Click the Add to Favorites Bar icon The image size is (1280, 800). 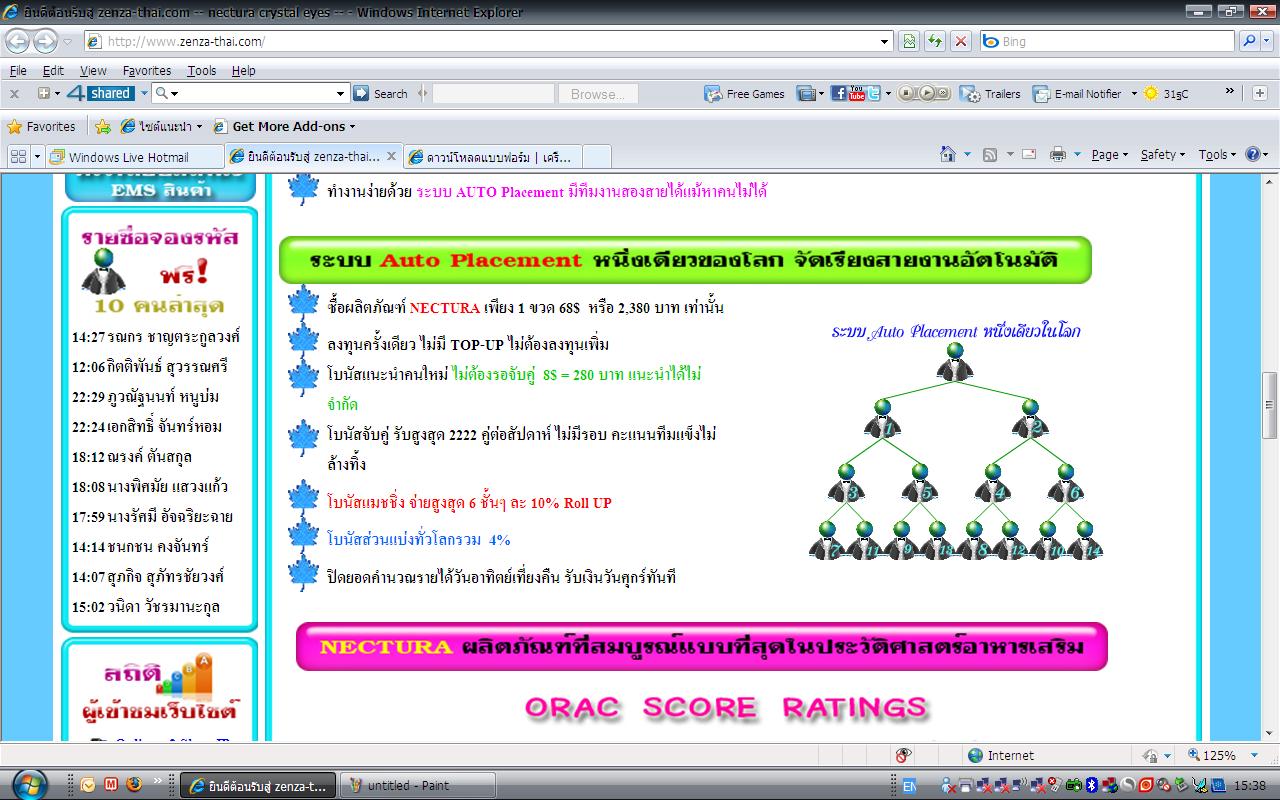tap(102, 126)
